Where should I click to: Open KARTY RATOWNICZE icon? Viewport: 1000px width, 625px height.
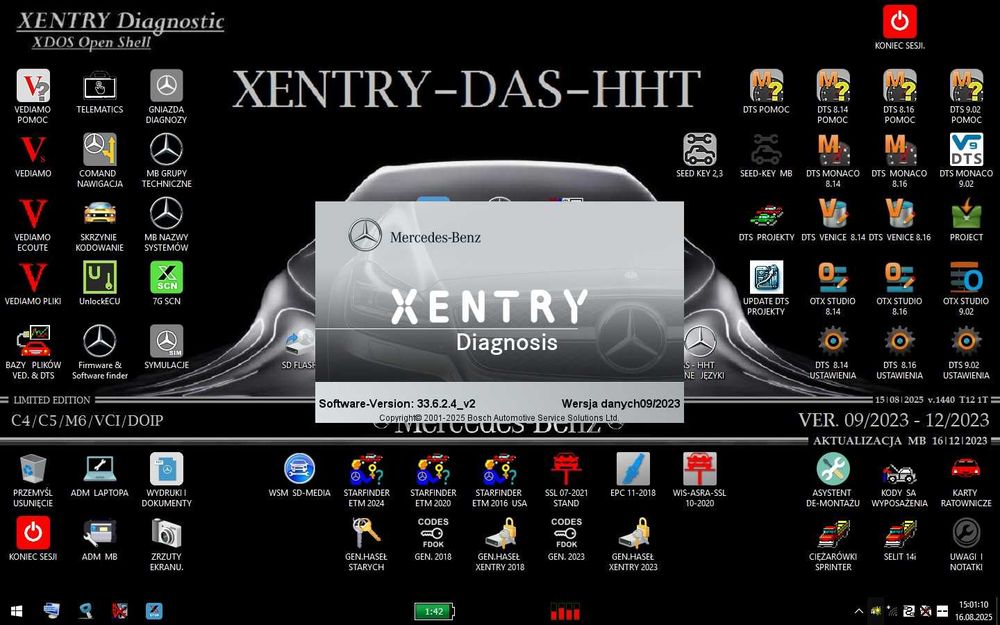[x=966, y=469]
